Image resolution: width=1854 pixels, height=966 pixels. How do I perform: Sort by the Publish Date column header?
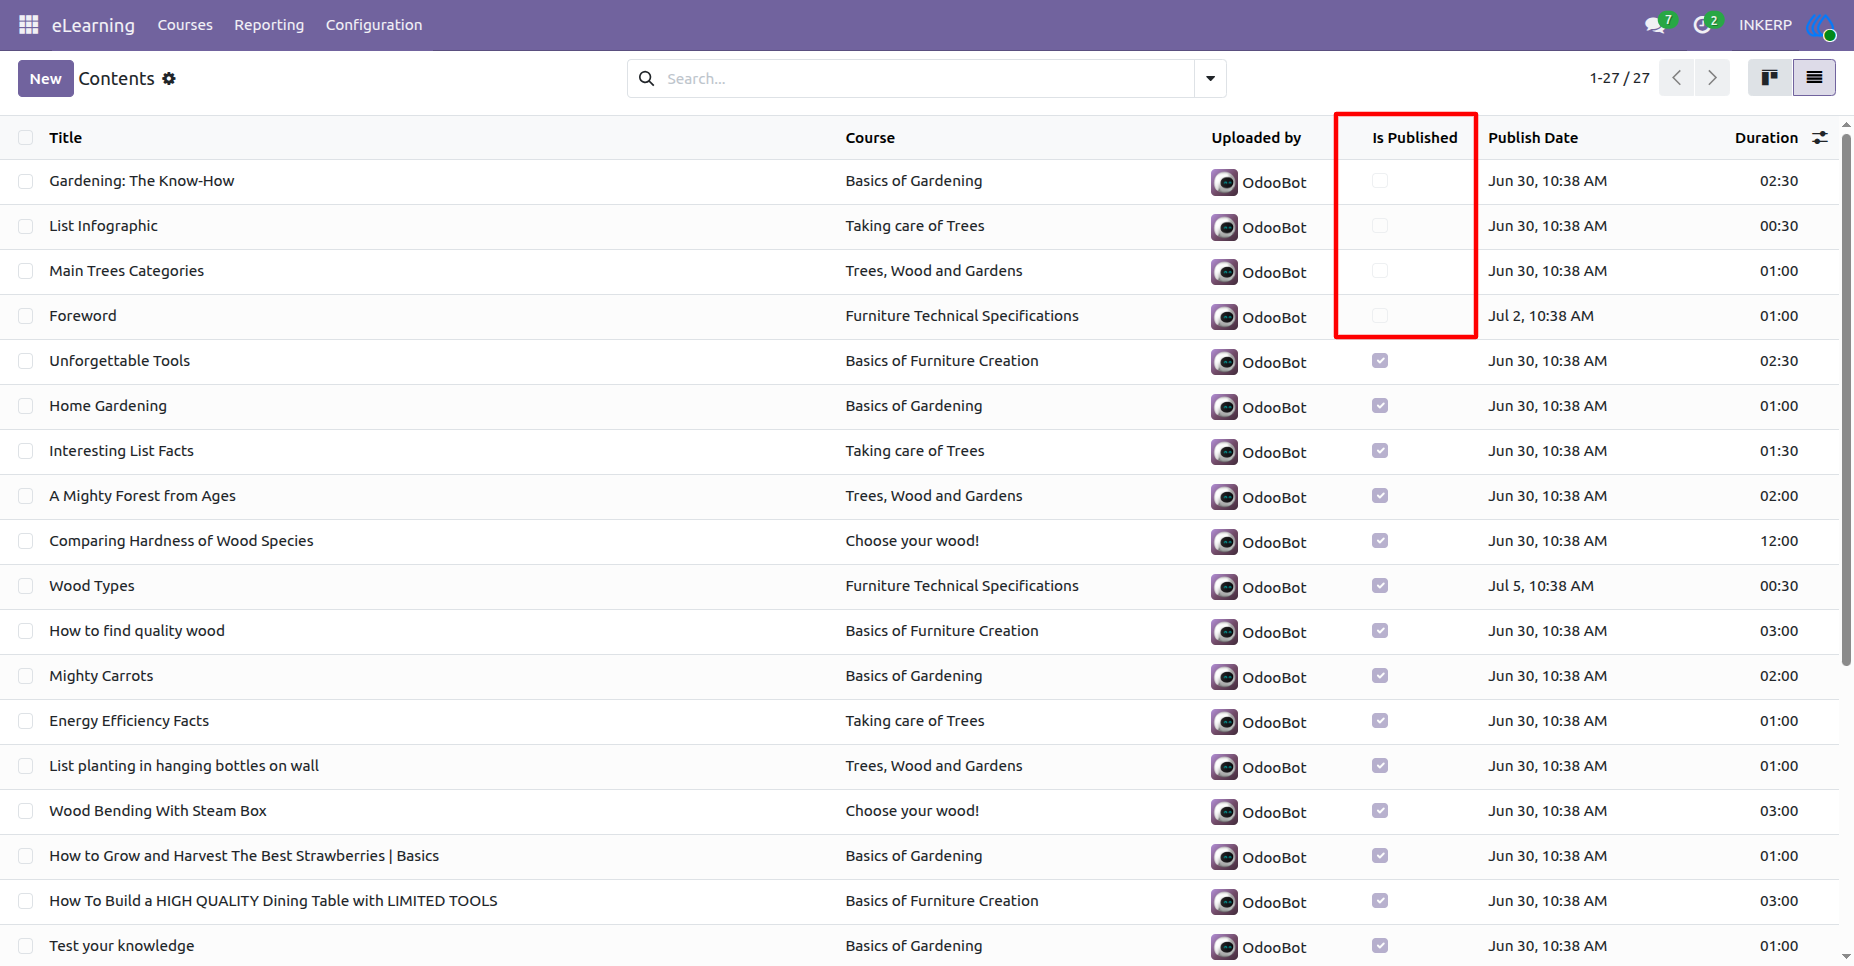[1533, 138]
